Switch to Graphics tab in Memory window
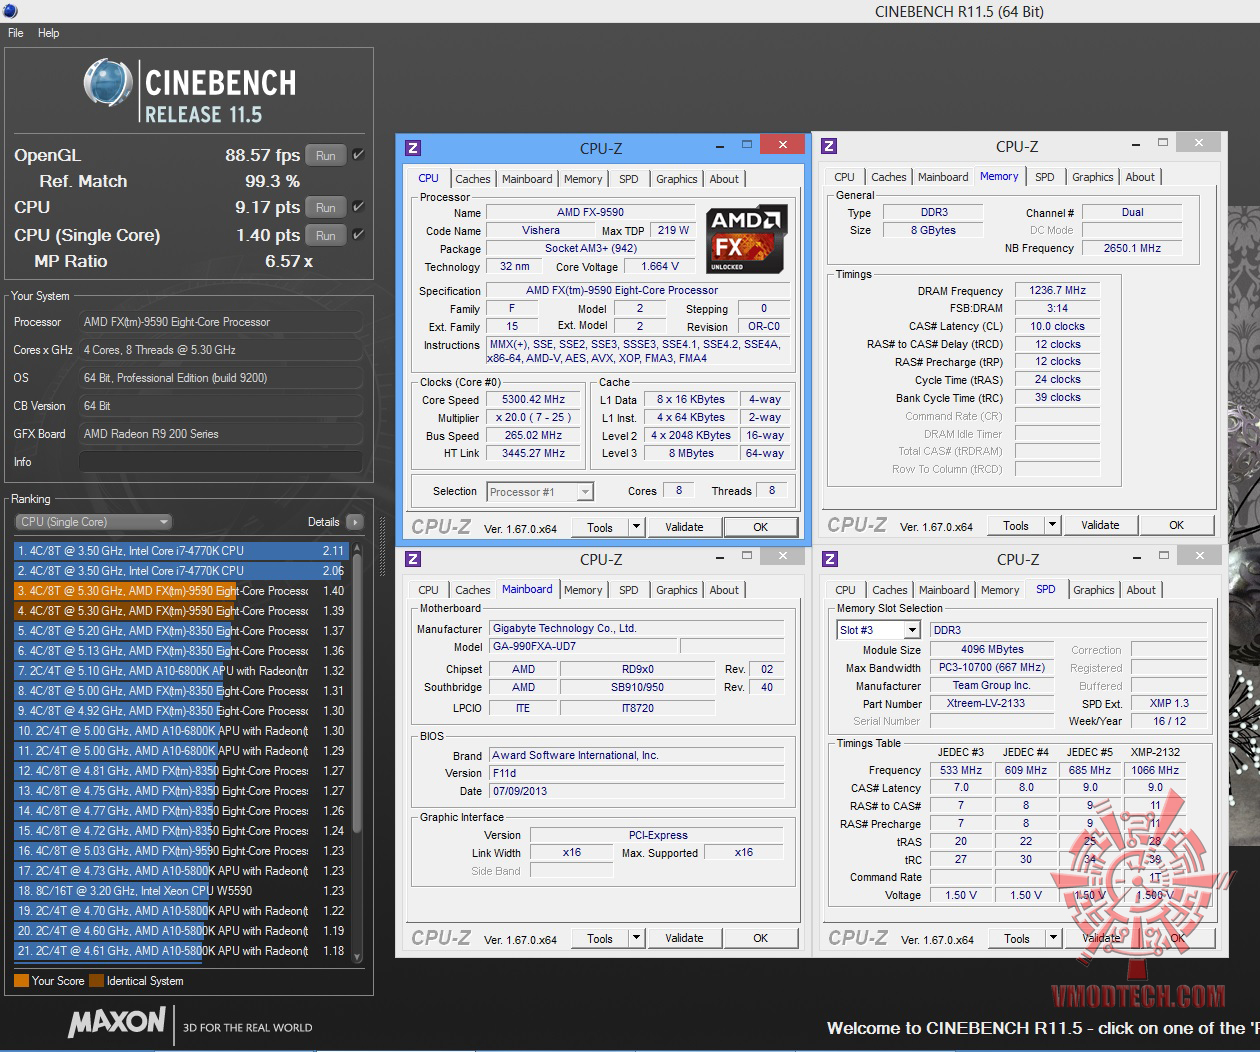Image resolution: width=1260 pixels, height=1052 pixels. pos(1092,177)
